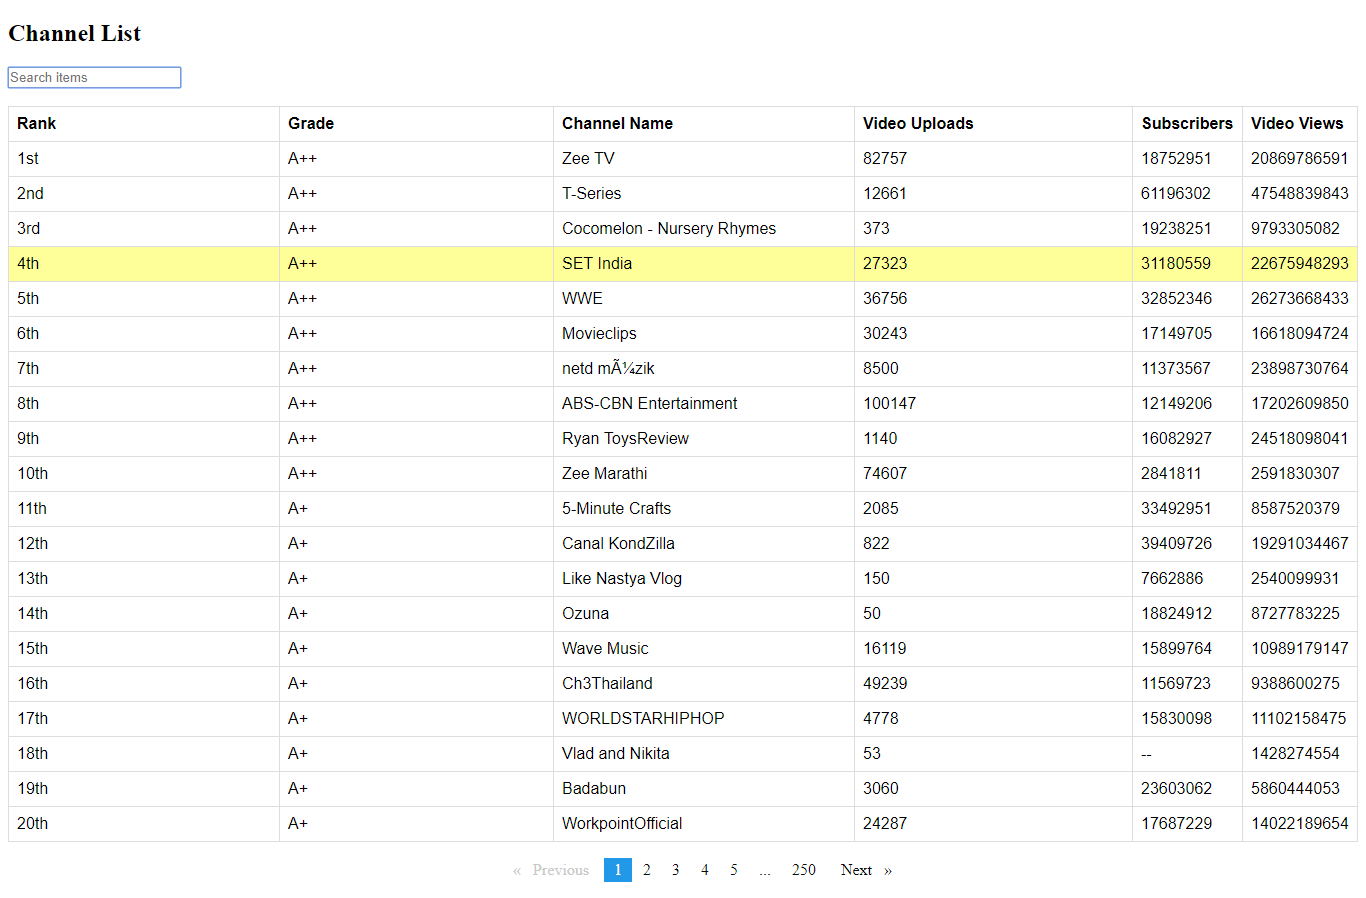Go to pagination page 2
The width and height of the screenshot is (1366, 898).
coord(647,870)
